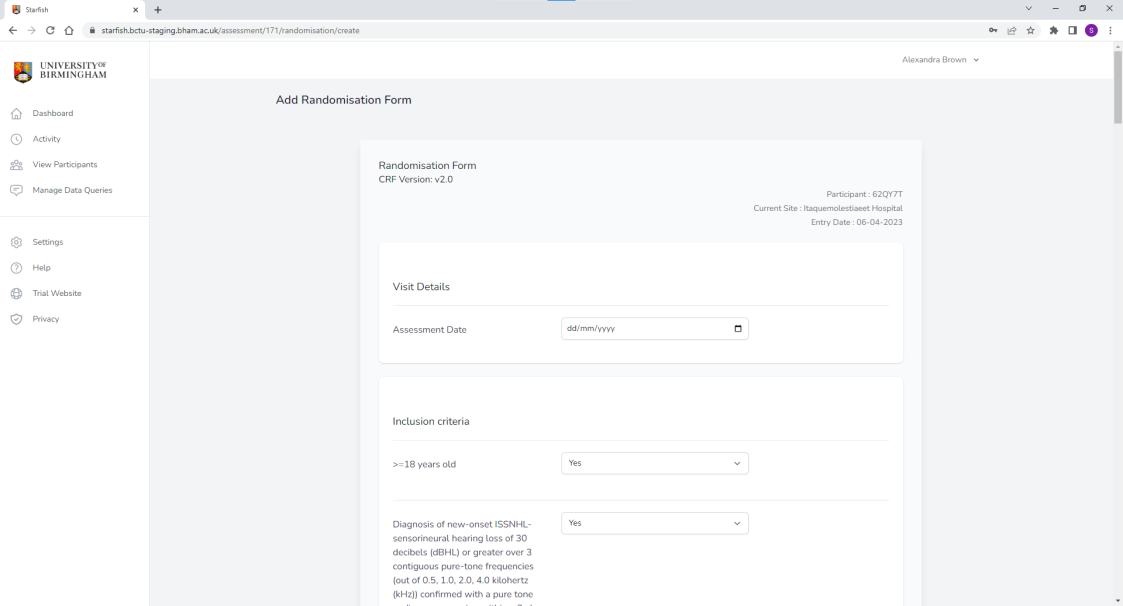Click the Settings gear icon in sidebar

pos(16,242)
